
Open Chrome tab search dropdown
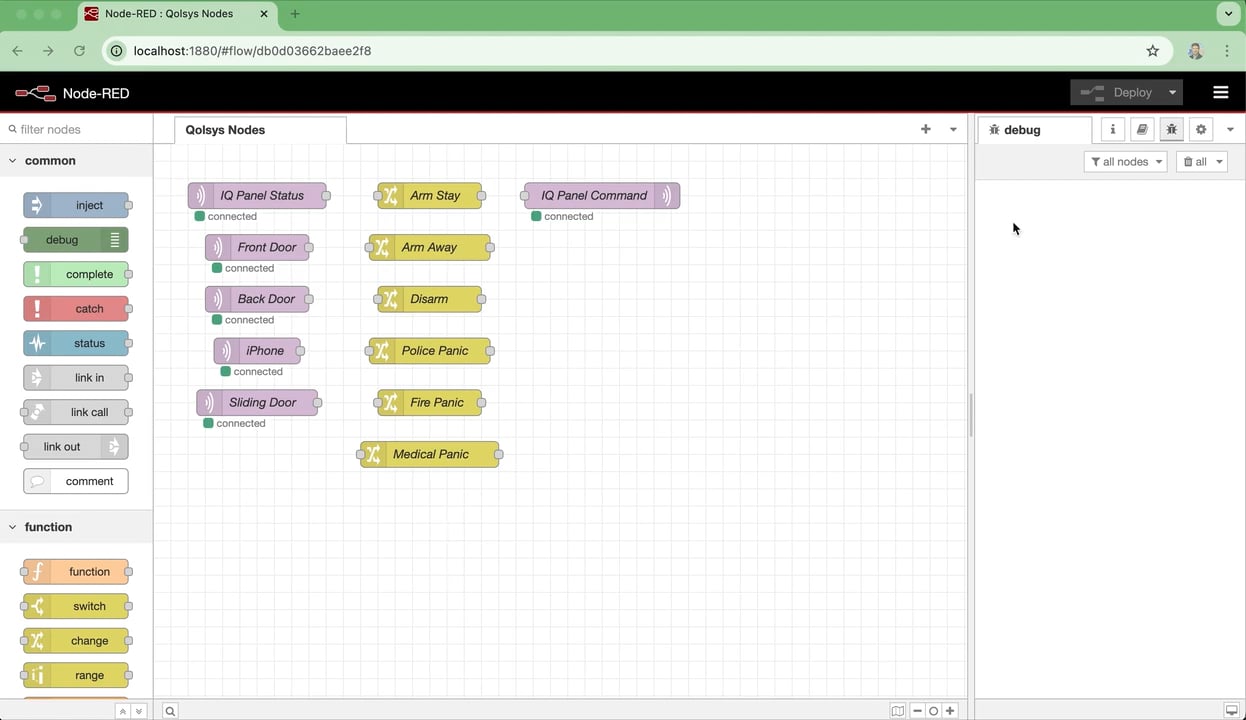(1228, 14)
